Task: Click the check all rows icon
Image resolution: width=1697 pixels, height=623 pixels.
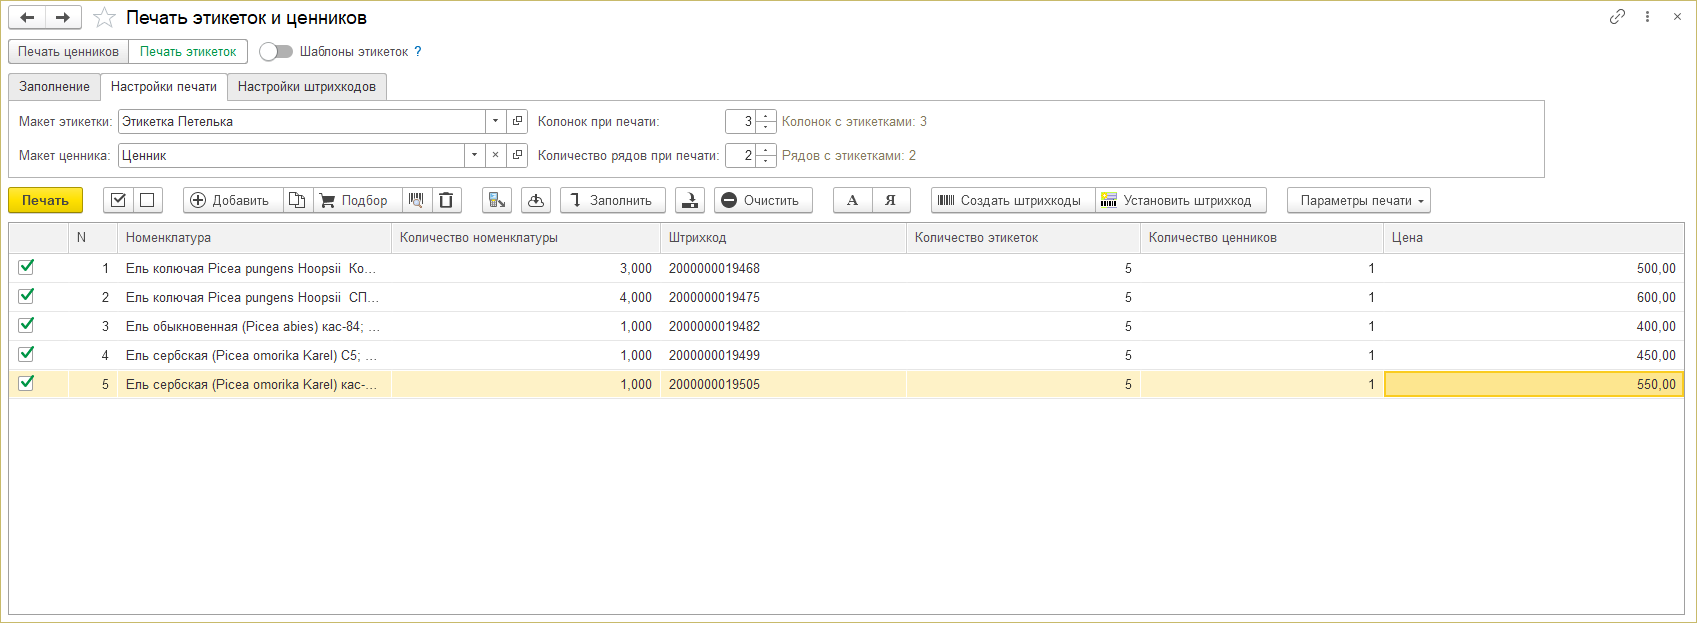Action: (118, 200)
